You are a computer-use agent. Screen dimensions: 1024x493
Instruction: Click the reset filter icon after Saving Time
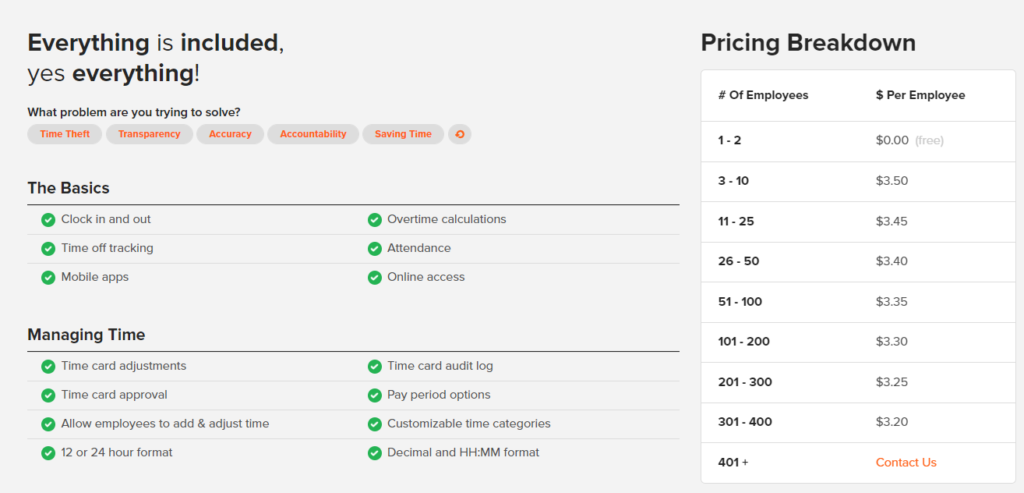460,134
